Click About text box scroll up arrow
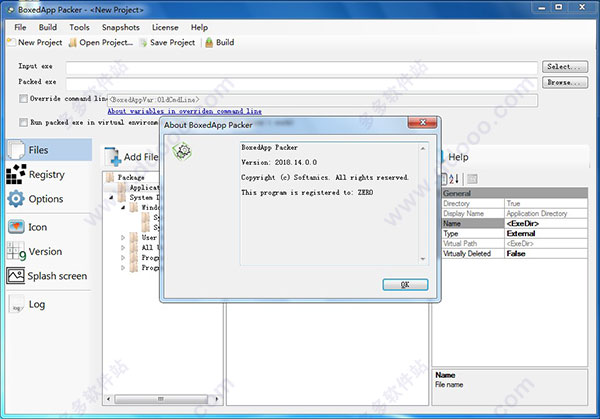 click(423, 148)
